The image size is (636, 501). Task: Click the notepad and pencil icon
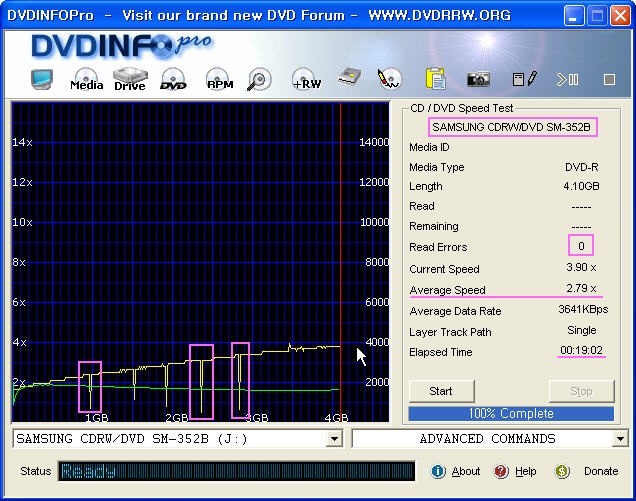click(x=524, y=79)
